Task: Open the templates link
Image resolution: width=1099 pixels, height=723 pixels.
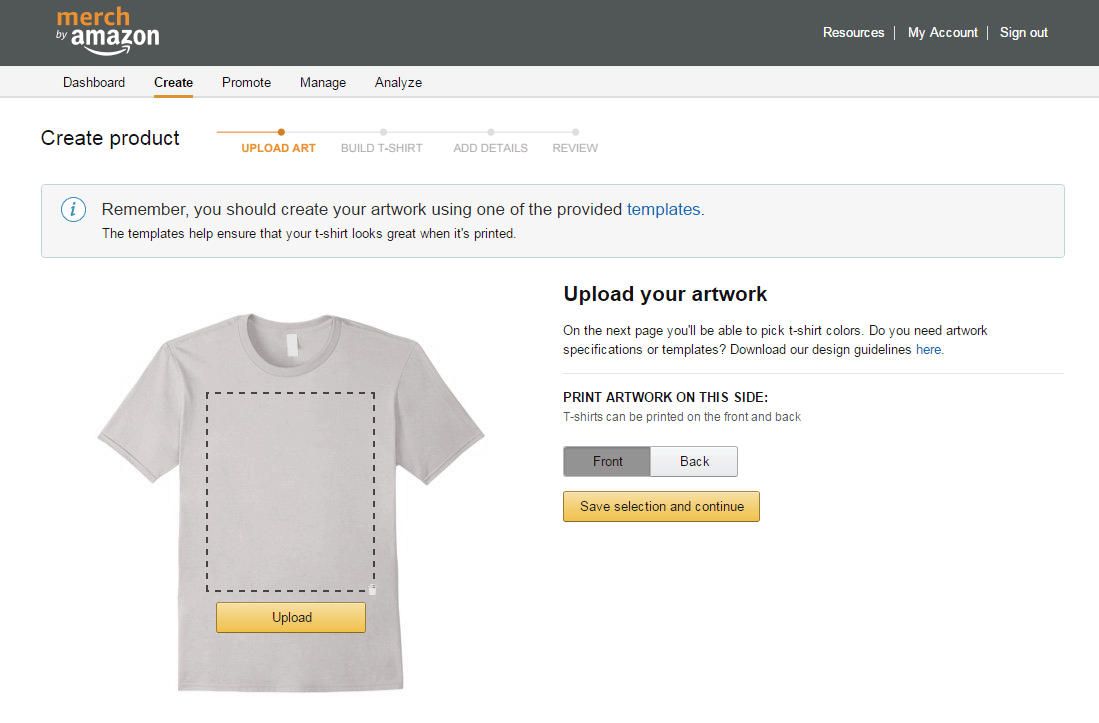Action: 663,209
